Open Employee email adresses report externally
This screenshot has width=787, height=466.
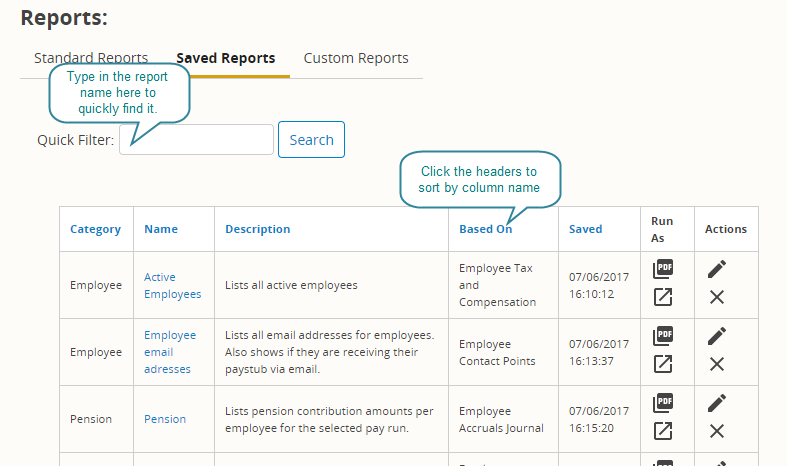pos(663,364)
